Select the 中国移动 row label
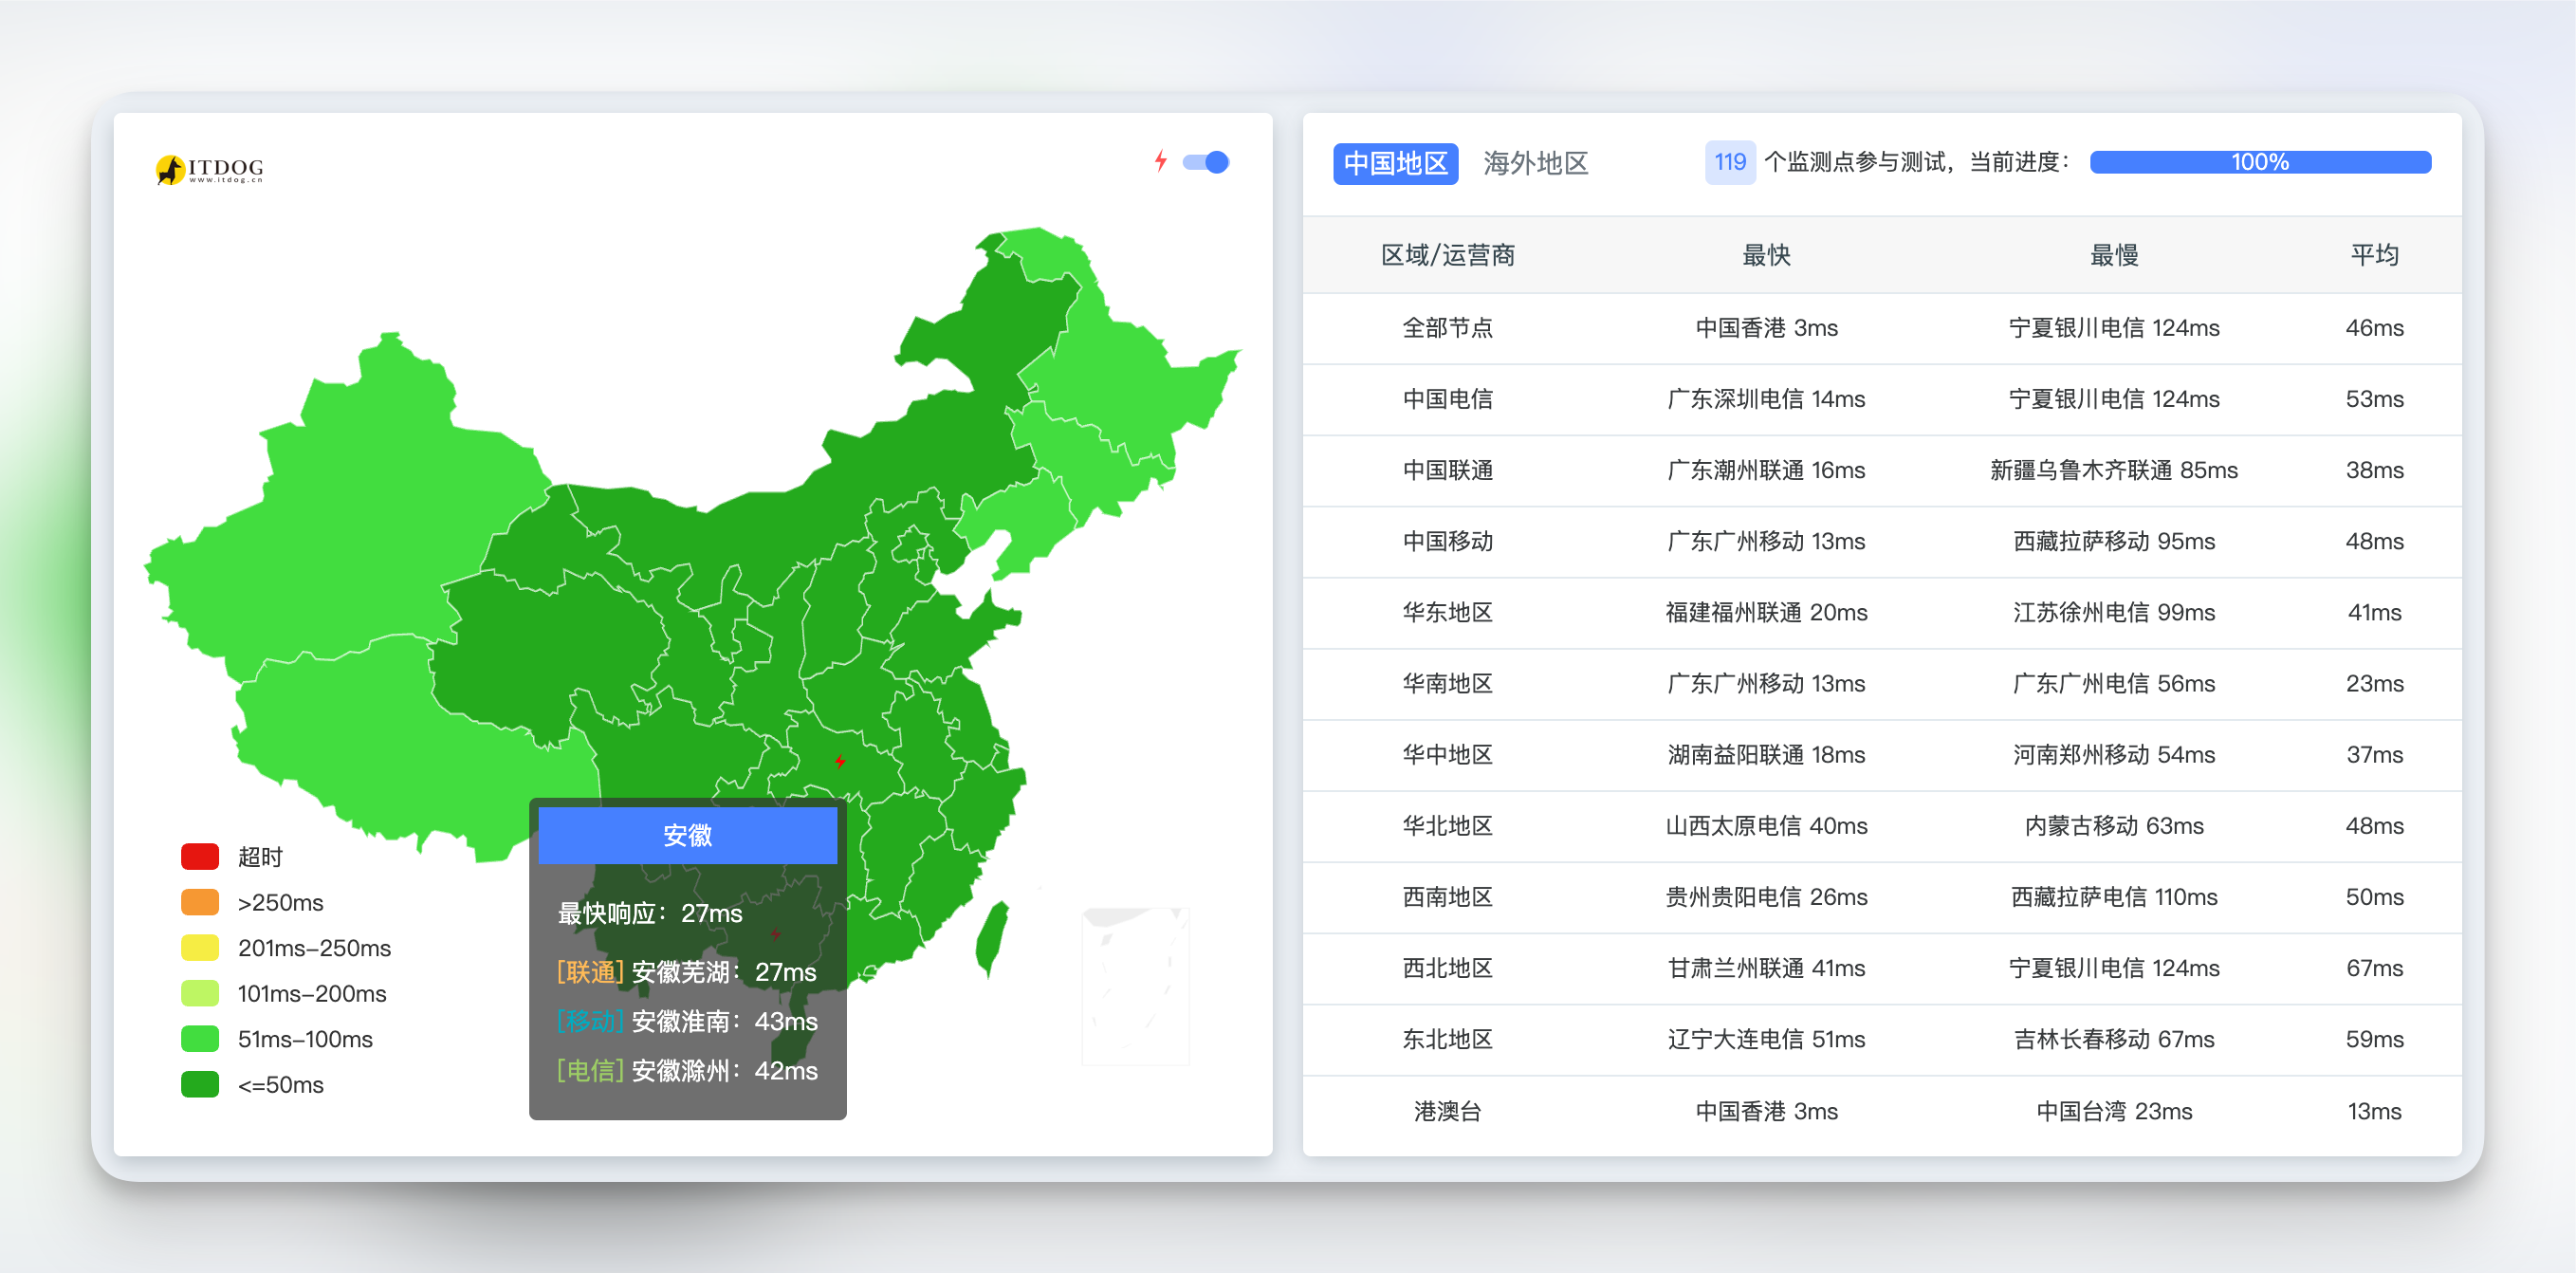Image resolution: width=2576 pixels, height=1273 pixels. pos(1447,541)
